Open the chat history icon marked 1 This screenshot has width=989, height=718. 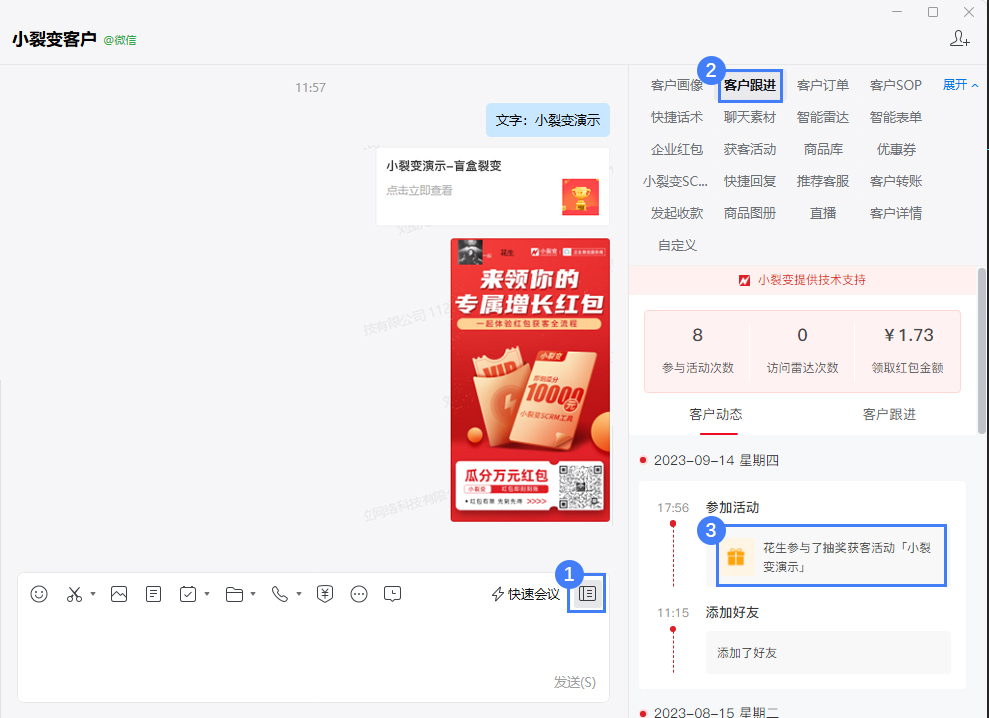[x=587, y=592]
